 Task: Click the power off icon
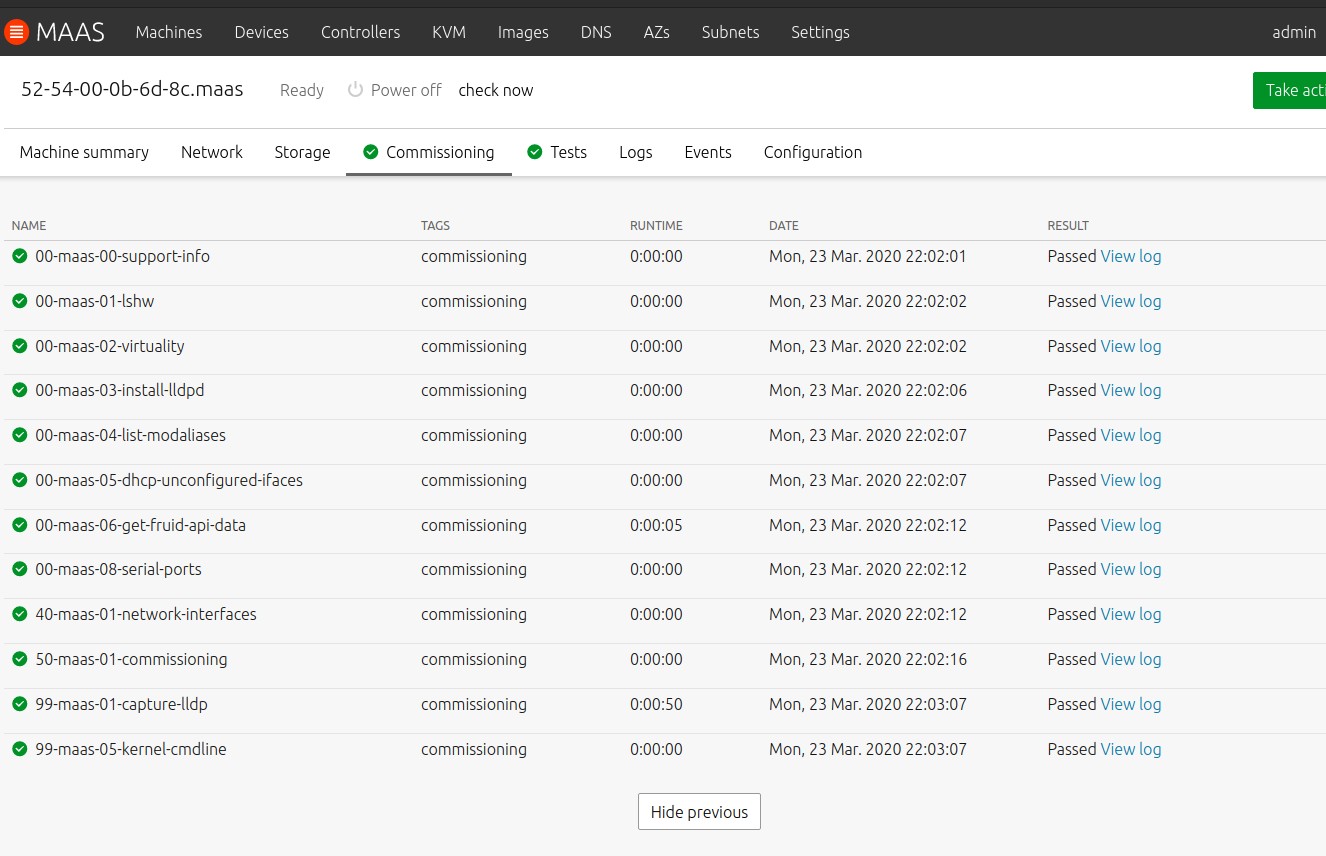[x=355, y=90]
